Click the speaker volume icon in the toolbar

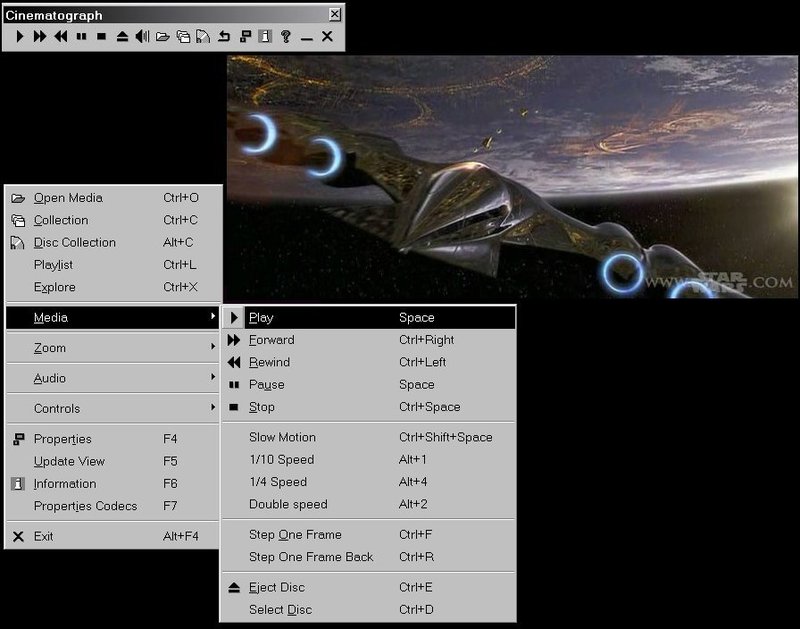pos(142,36)
